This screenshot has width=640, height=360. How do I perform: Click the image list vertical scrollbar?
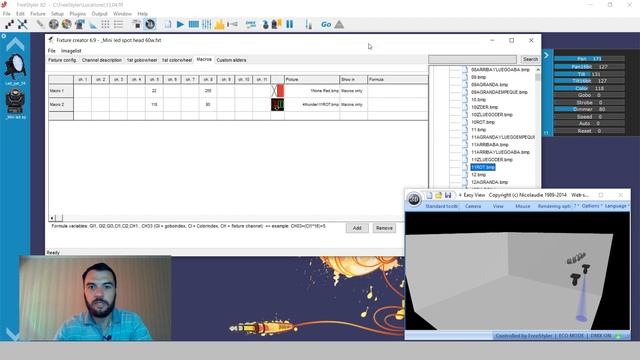click(538, 127)
